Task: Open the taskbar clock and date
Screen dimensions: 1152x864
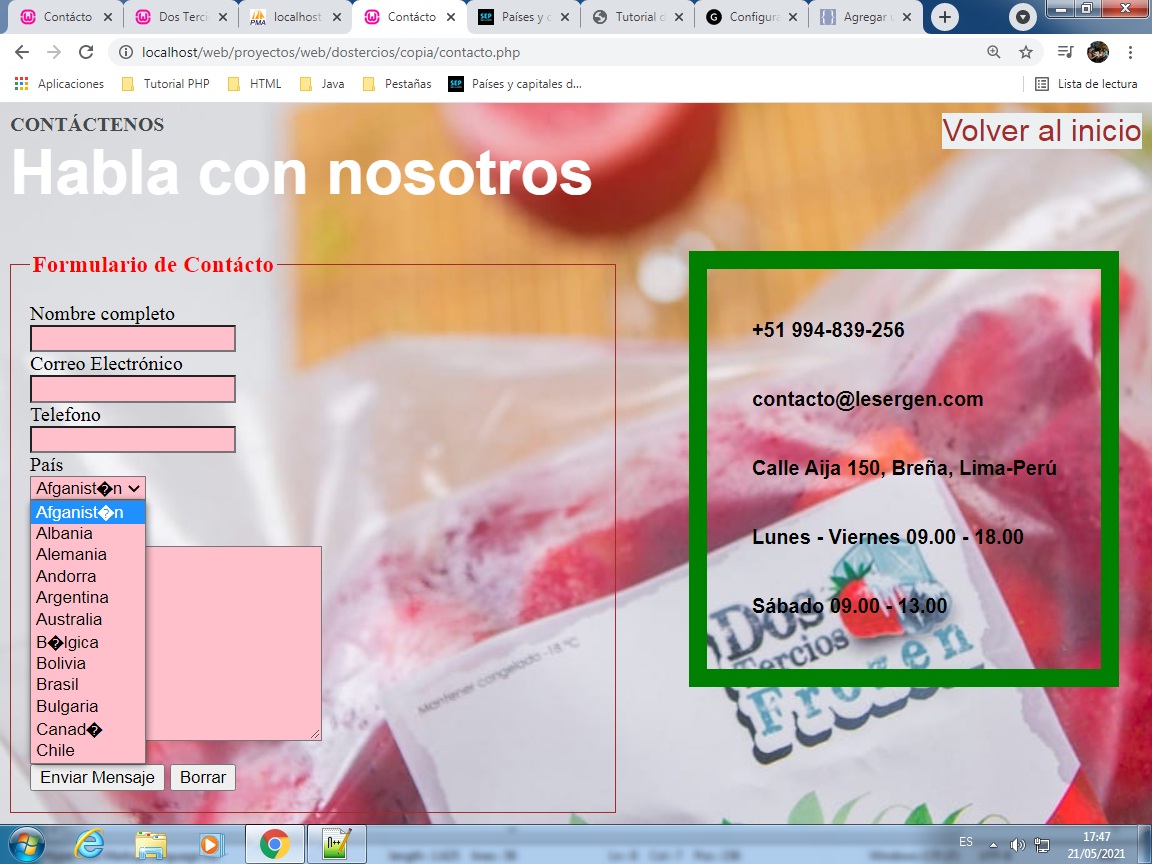Action: (x=1096, y=845)
